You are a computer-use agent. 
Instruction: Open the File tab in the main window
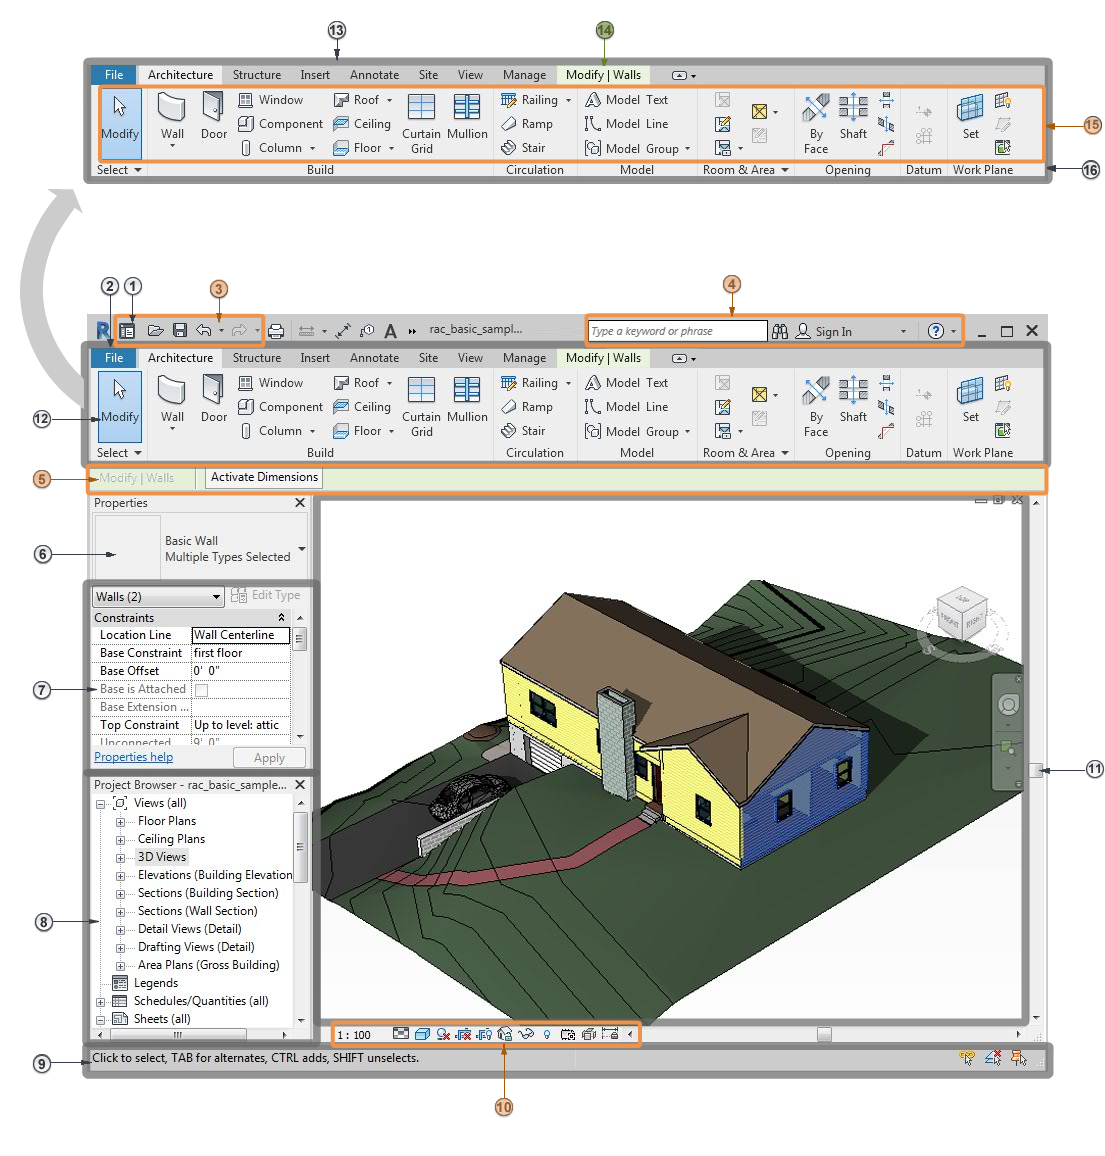pyautogui.click(x=114, y=358)
